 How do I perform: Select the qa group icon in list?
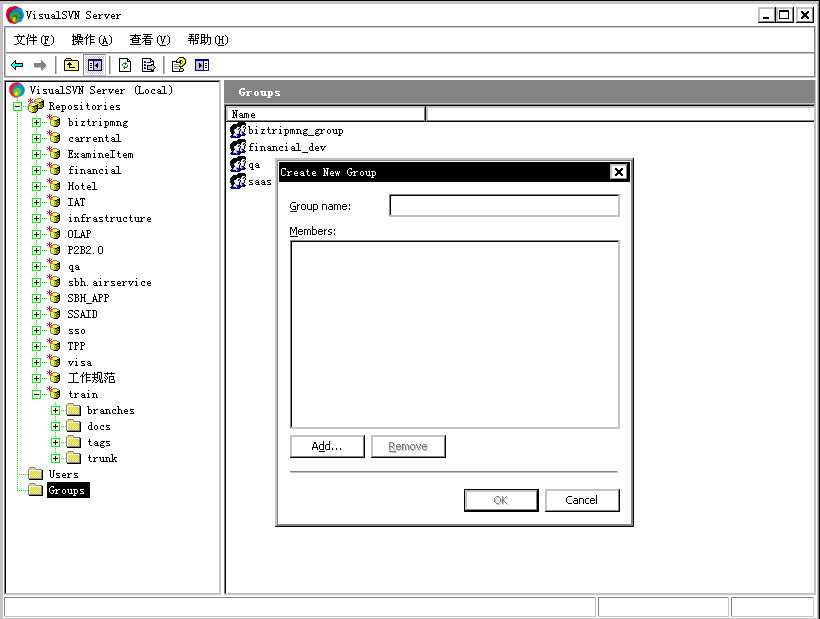click(x=238, y=164)
